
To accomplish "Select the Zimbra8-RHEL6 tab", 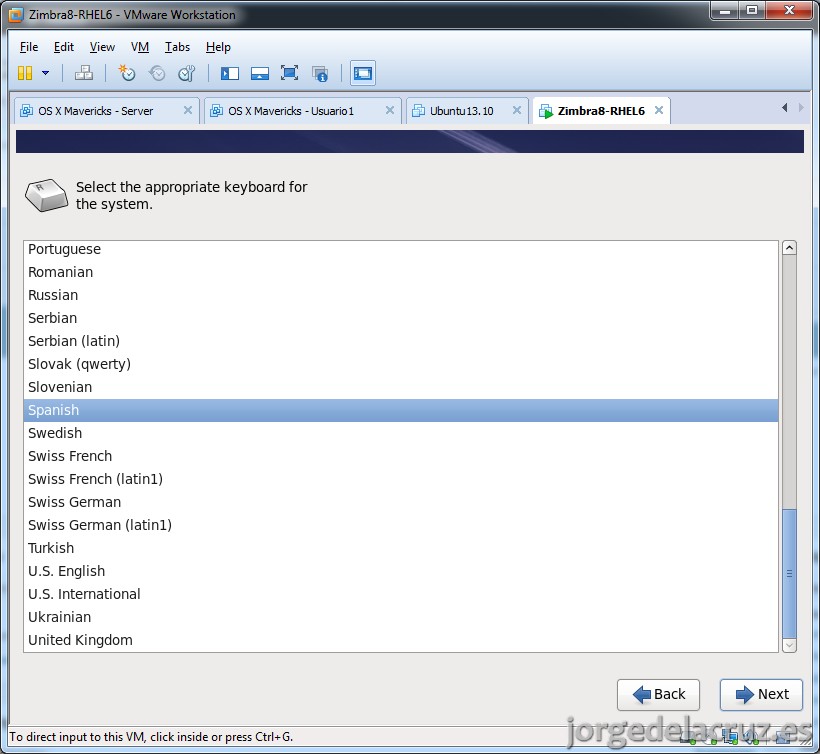I will tap(600, 111).
